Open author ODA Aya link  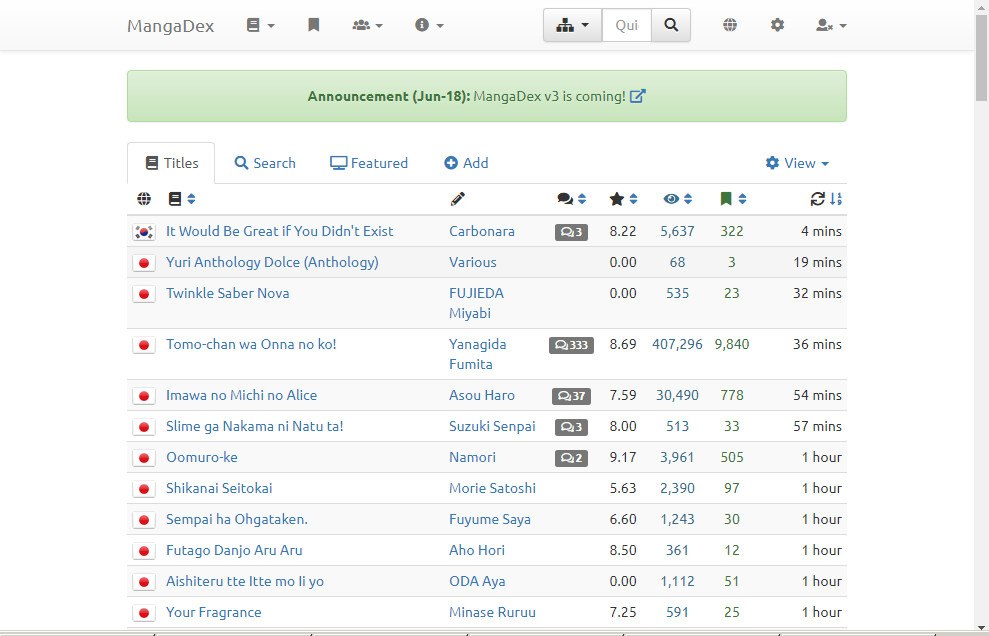[477, 581]
